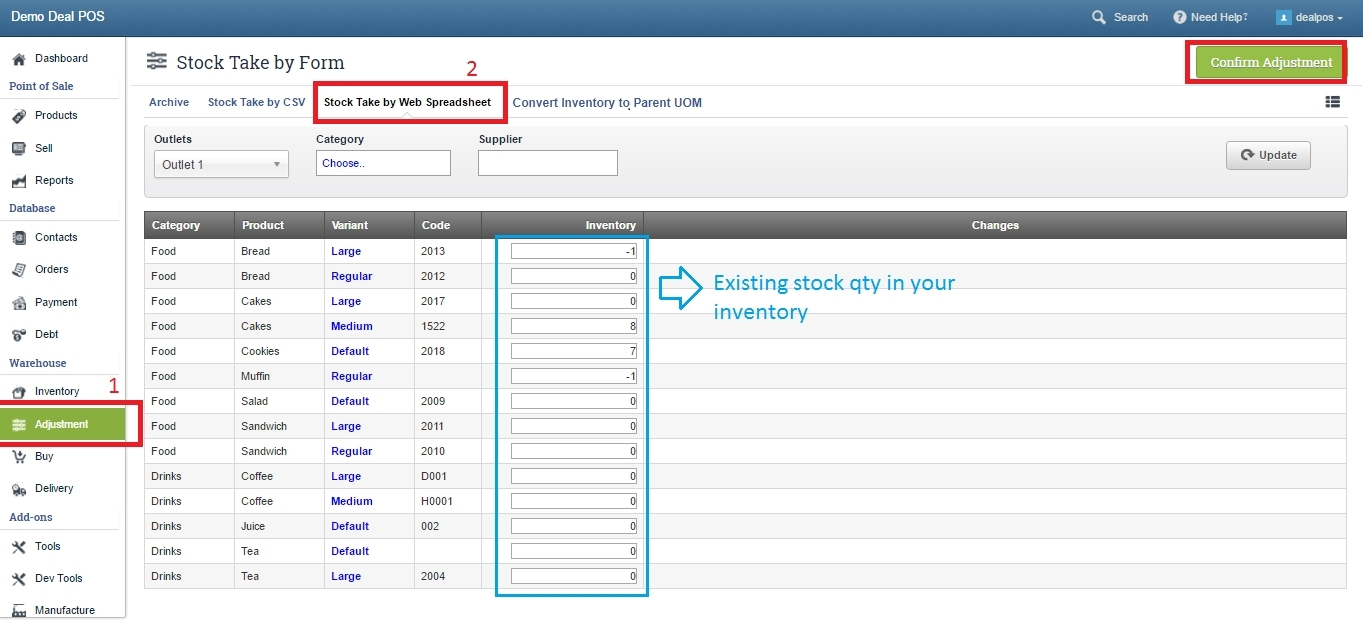Image resolution: width=1363 pixels, height=631 pixels.
Task: Click the Contacts icon in sidebar
Action: tap(18, 238)
